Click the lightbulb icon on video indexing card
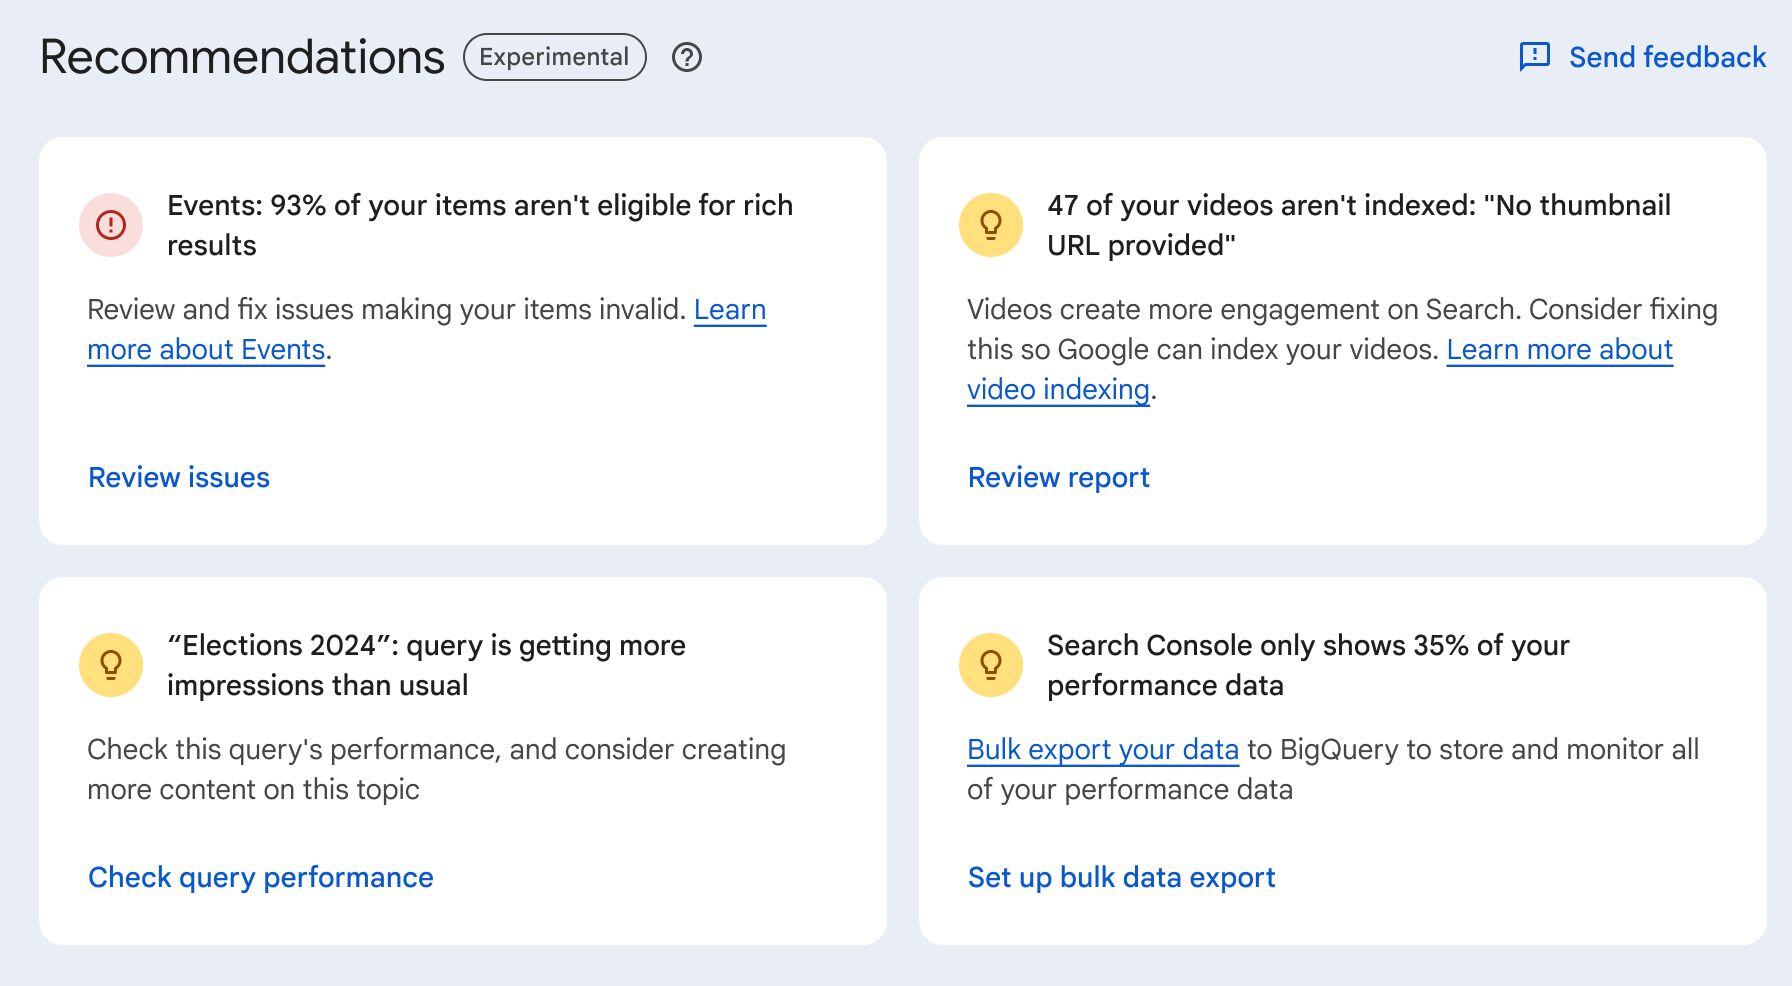This screenshot has height=986, width=1792. click(990, 224)
